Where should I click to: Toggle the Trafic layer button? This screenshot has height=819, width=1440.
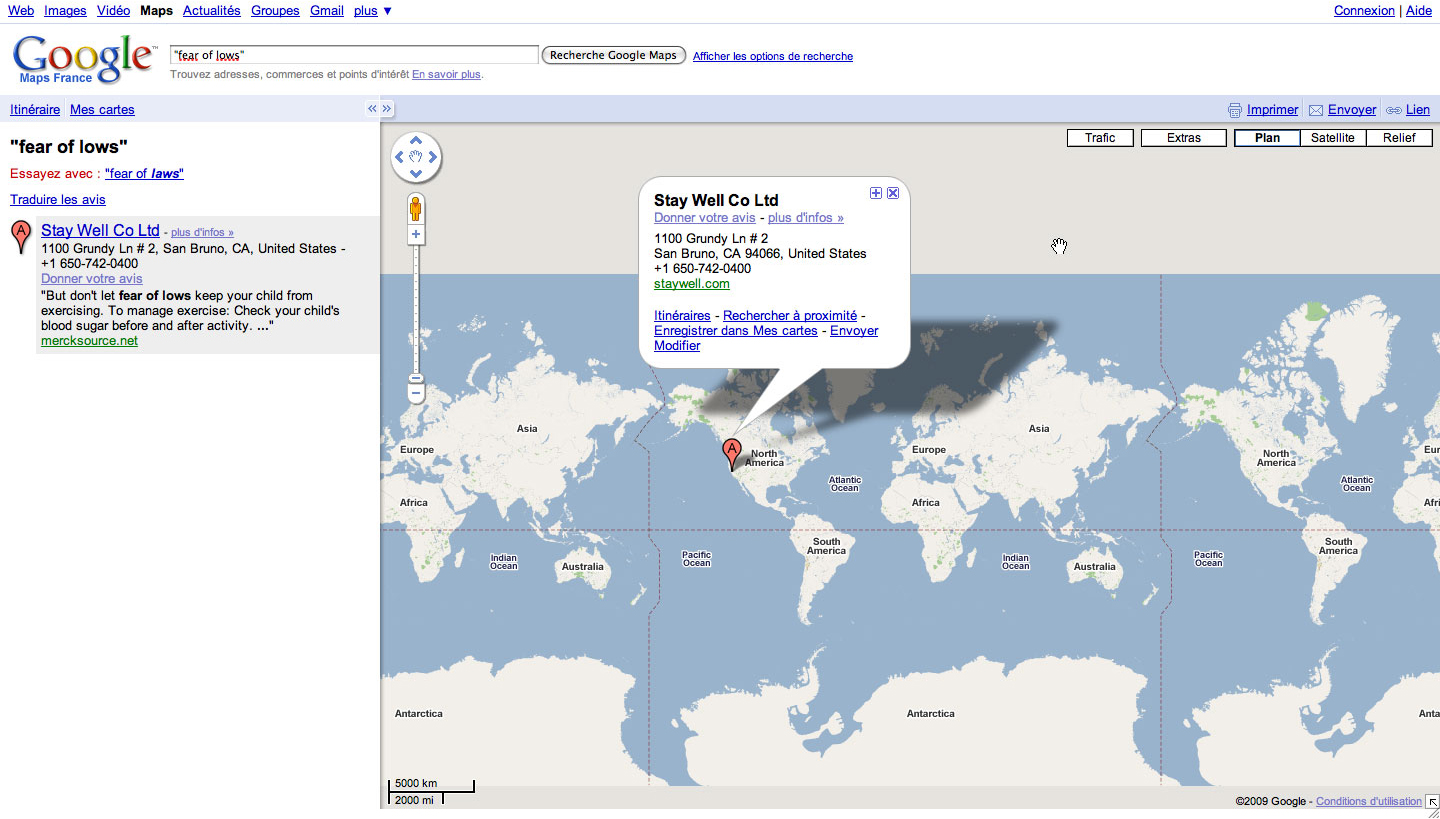(1100, 138)
